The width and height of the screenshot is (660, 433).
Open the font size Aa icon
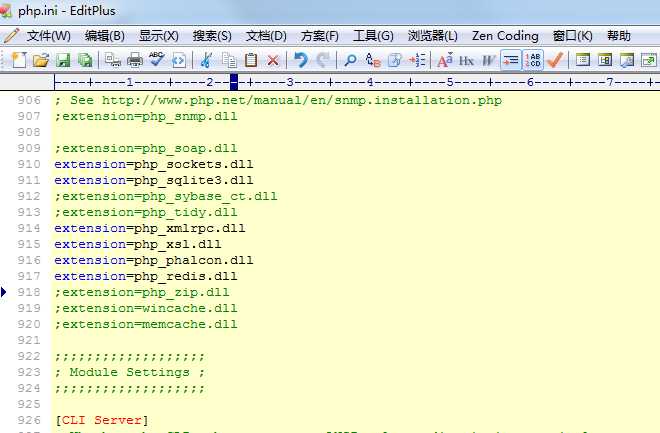tap(445, 60)
